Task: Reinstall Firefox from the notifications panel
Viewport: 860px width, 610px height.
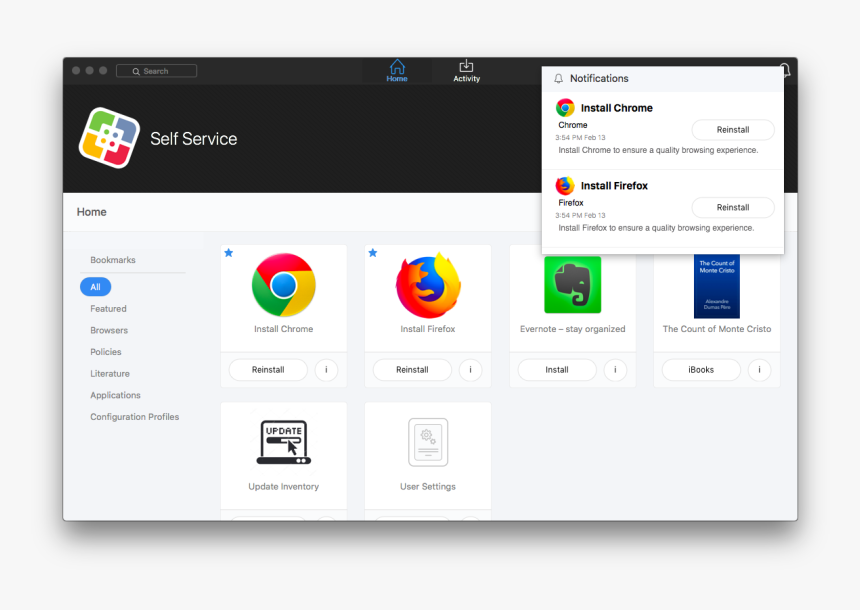Action: (733, 207)
